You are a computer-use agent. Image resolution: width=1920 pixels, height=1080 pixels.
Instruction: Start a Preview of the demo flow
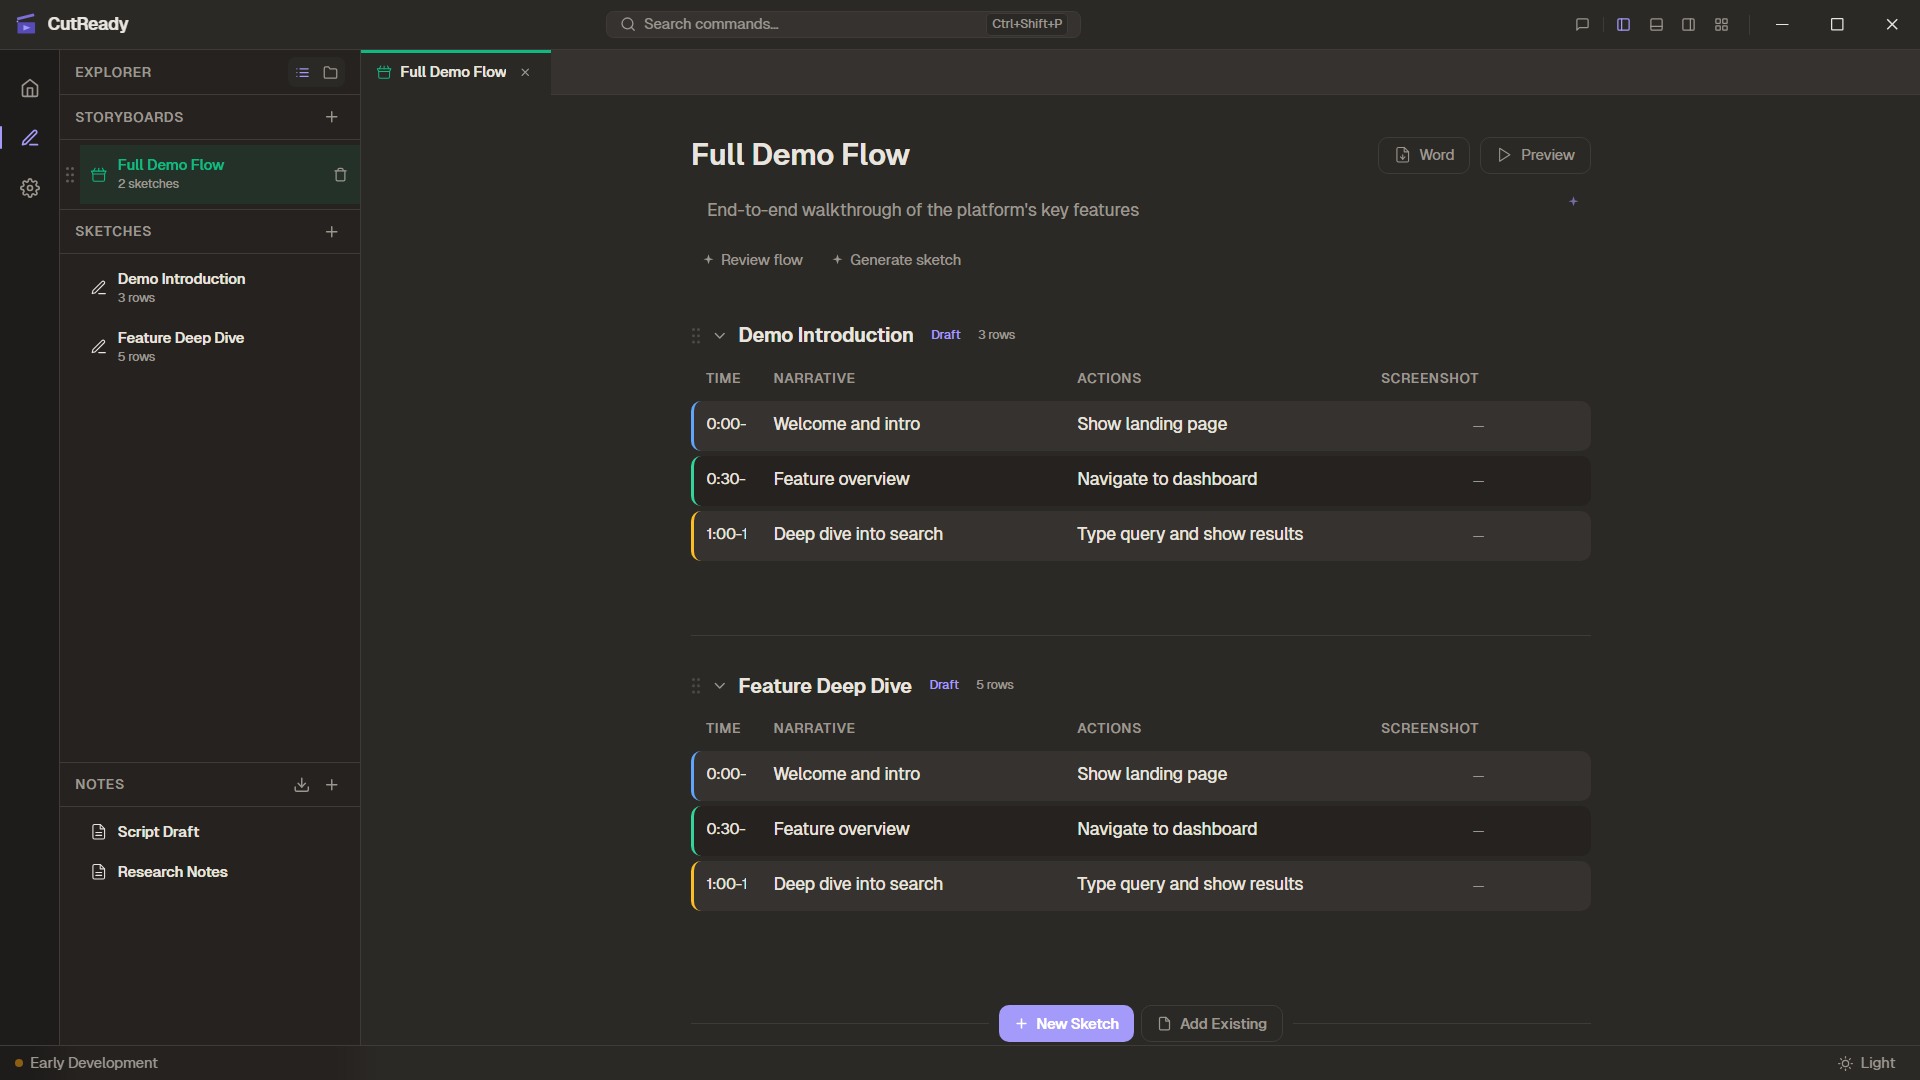(x=1535, y=155)
